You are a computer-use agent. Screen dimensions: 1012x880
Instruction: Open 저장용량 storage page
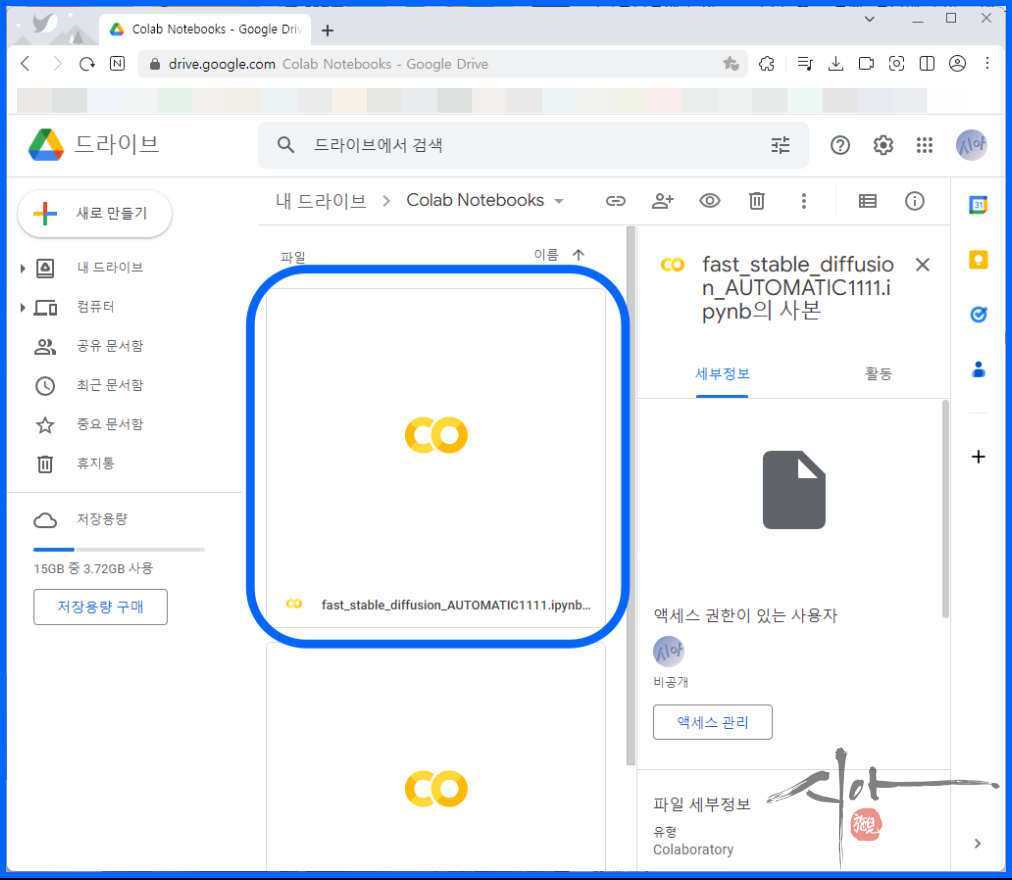pyautogui.click(x=102, y=520)
